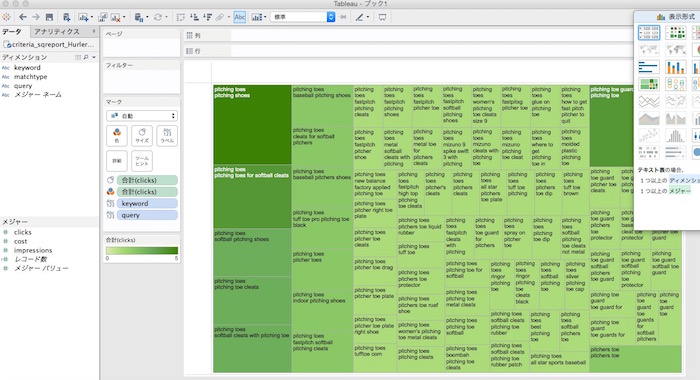Choose stacked bars in Show Me

[675, 67]
